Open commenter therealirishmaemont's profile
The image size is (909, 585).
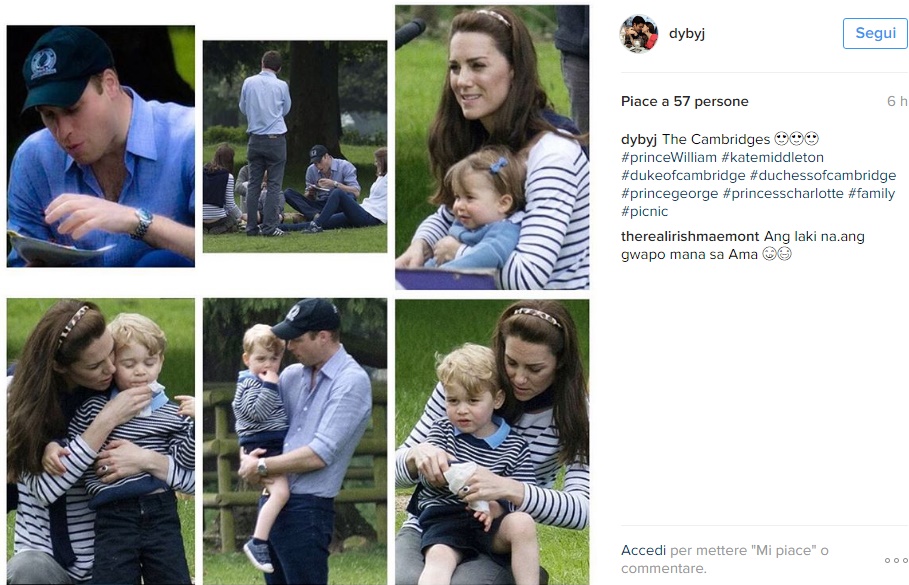[690, 237]
